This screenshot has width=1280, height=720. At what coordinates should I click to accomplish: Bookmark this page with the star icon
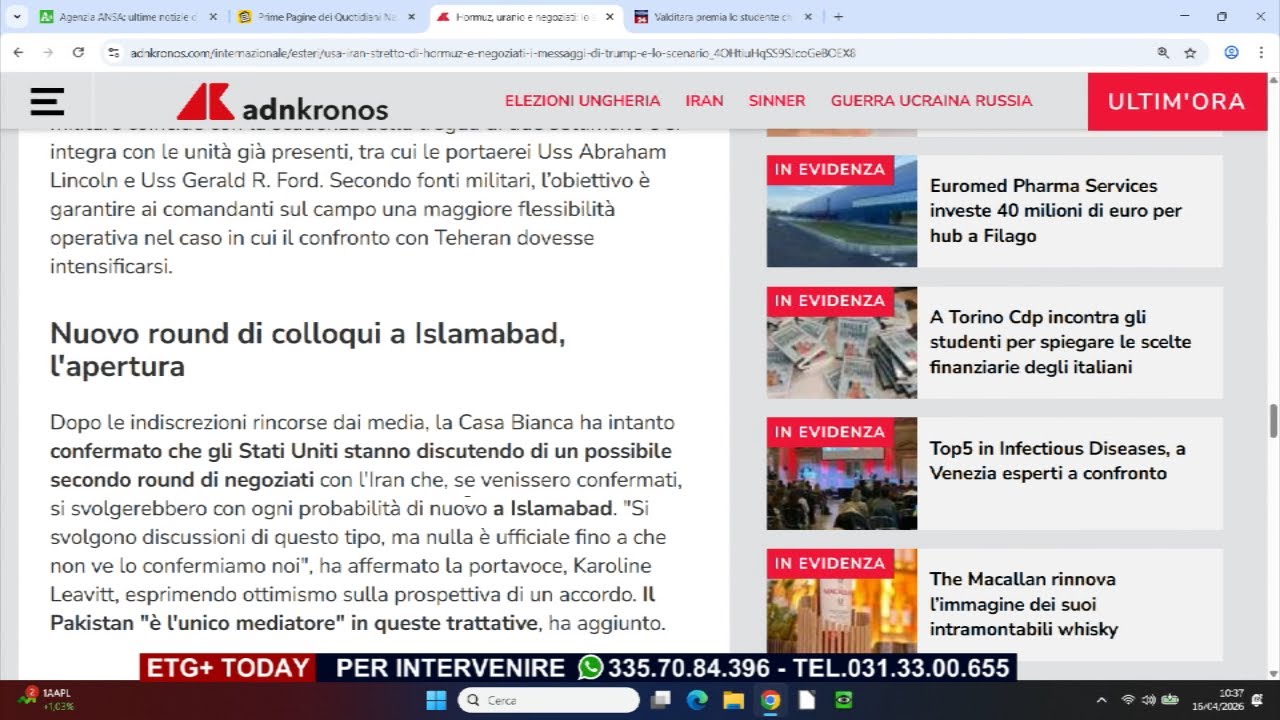coord(1187,52)
